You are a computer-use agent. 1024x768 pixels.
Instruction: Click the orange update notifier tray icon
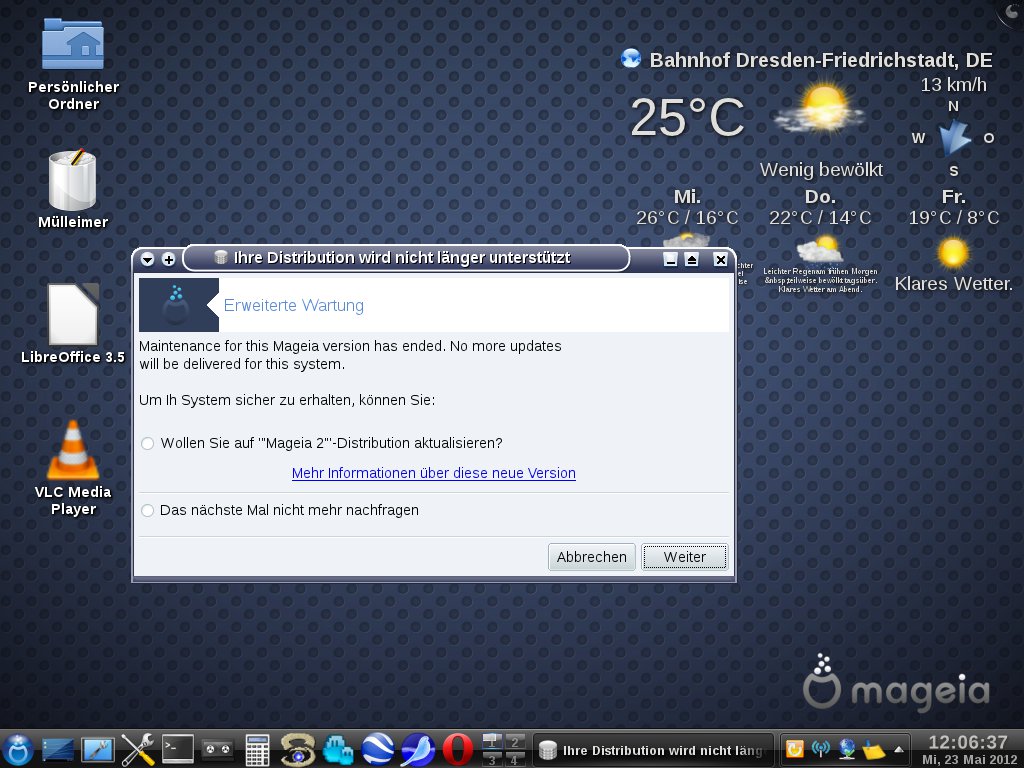[x=794, y=749]
